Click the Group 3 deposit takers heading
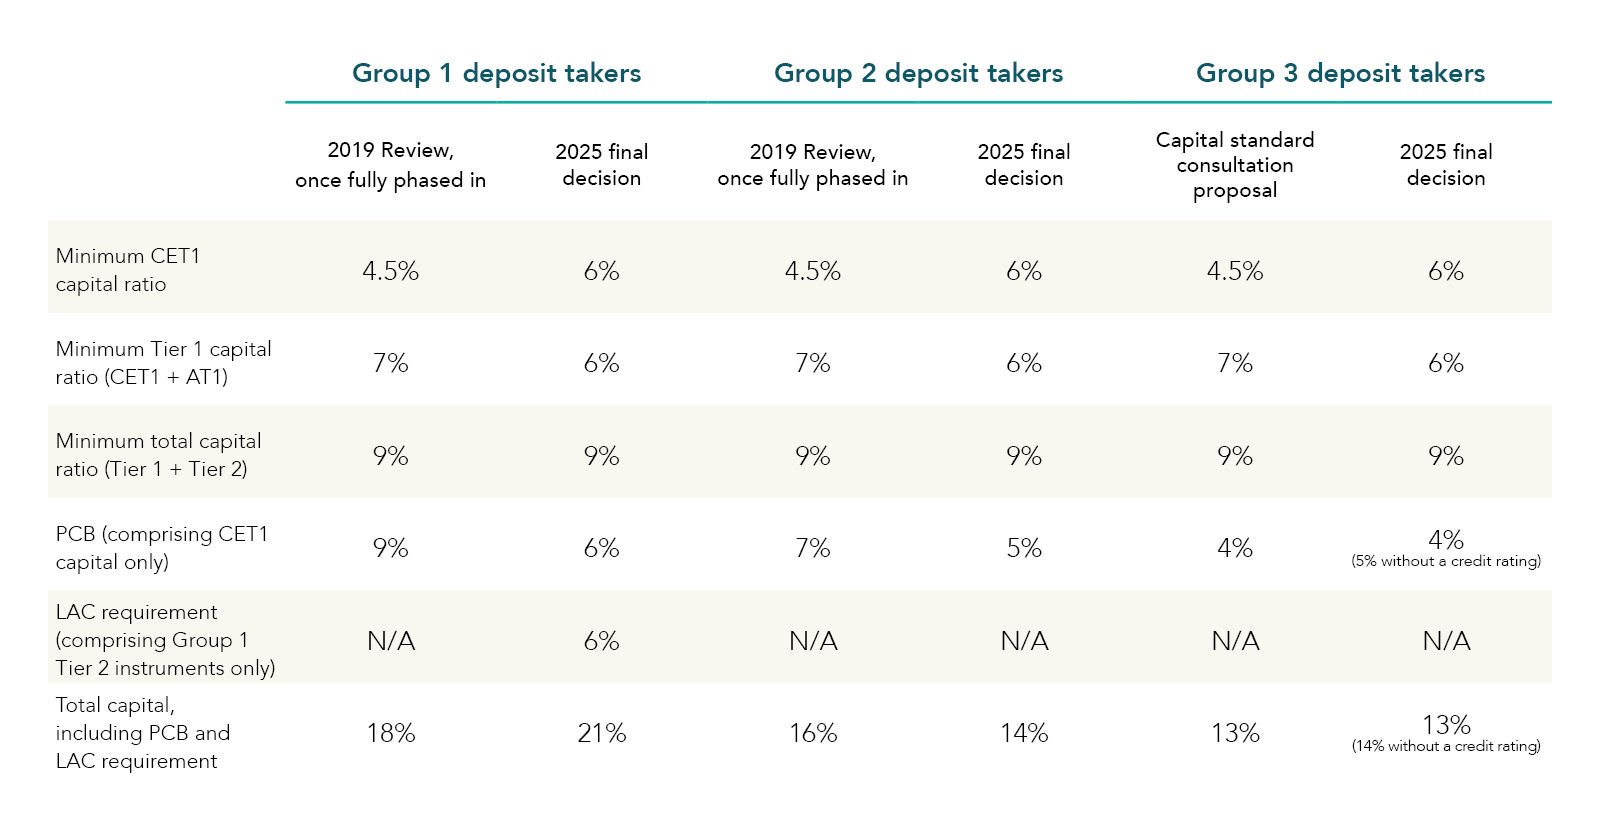This screenshot has width=1600, height=828. point(1340,73)
